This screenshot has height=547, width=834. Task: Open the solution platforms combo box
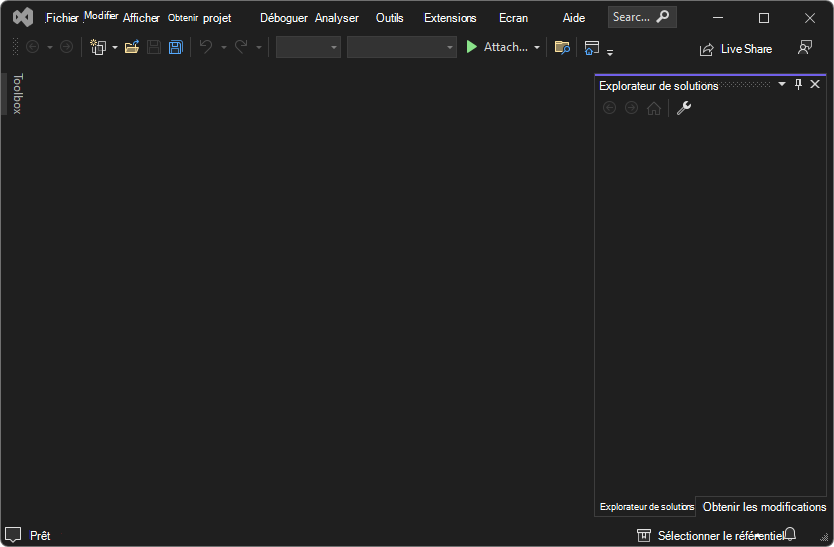click(402, 47)
